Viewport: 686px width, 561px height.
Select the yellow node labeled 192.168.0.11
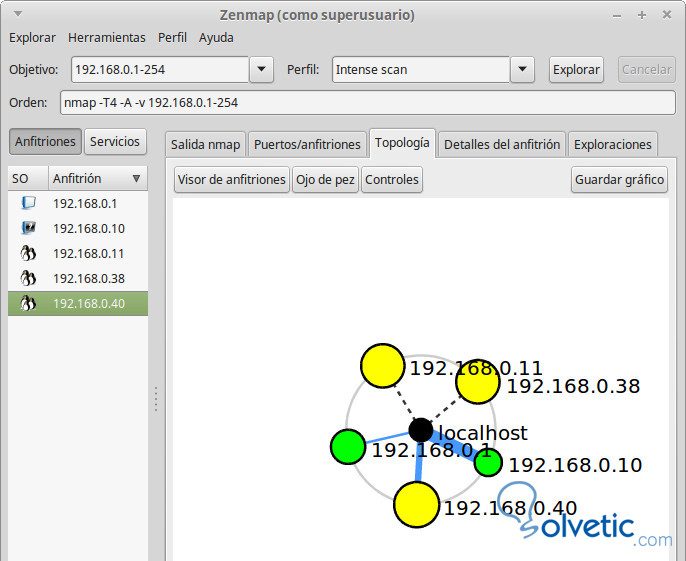pyautogui.click(x=382, y=366)
